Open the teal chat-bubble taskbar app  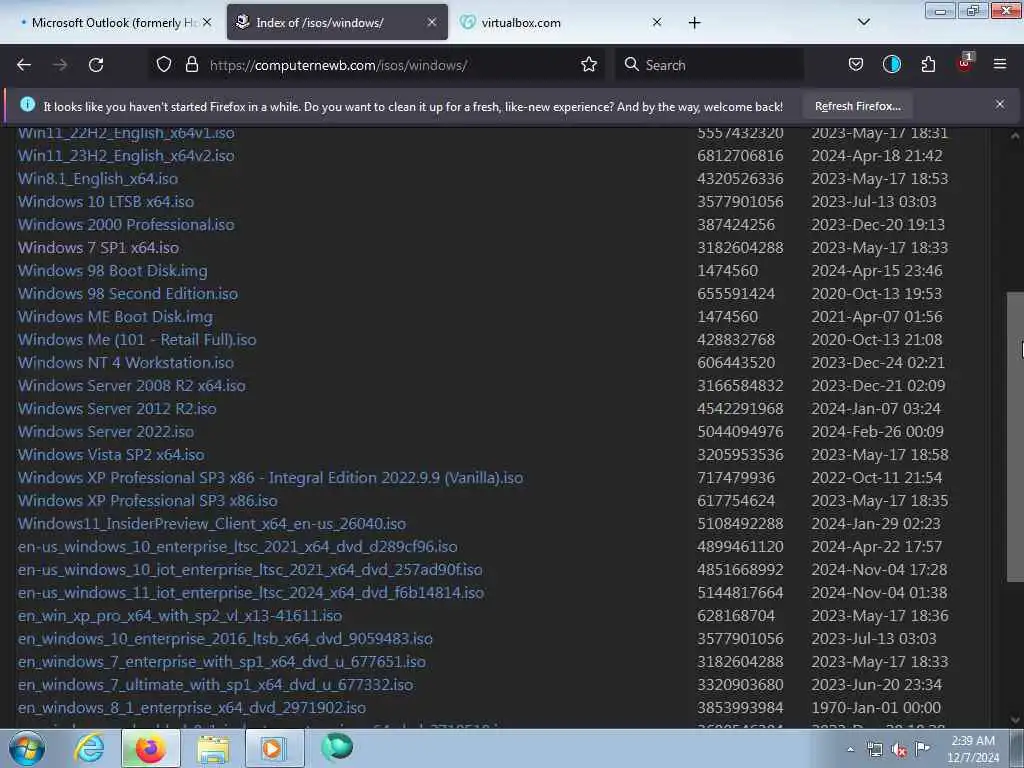(337, 747)
